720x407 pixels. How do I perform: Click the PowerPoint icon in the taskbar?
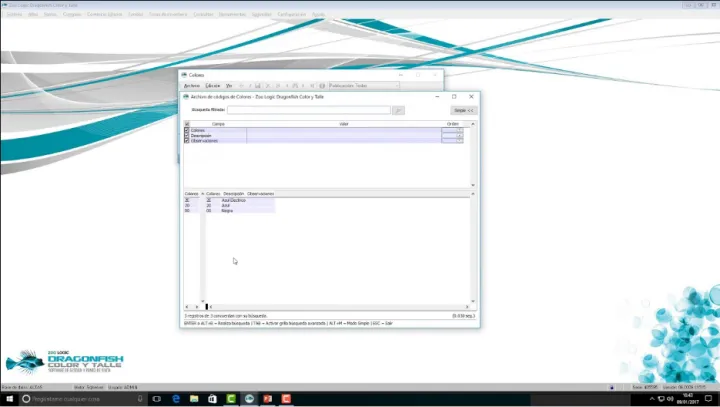pos(268,398)
